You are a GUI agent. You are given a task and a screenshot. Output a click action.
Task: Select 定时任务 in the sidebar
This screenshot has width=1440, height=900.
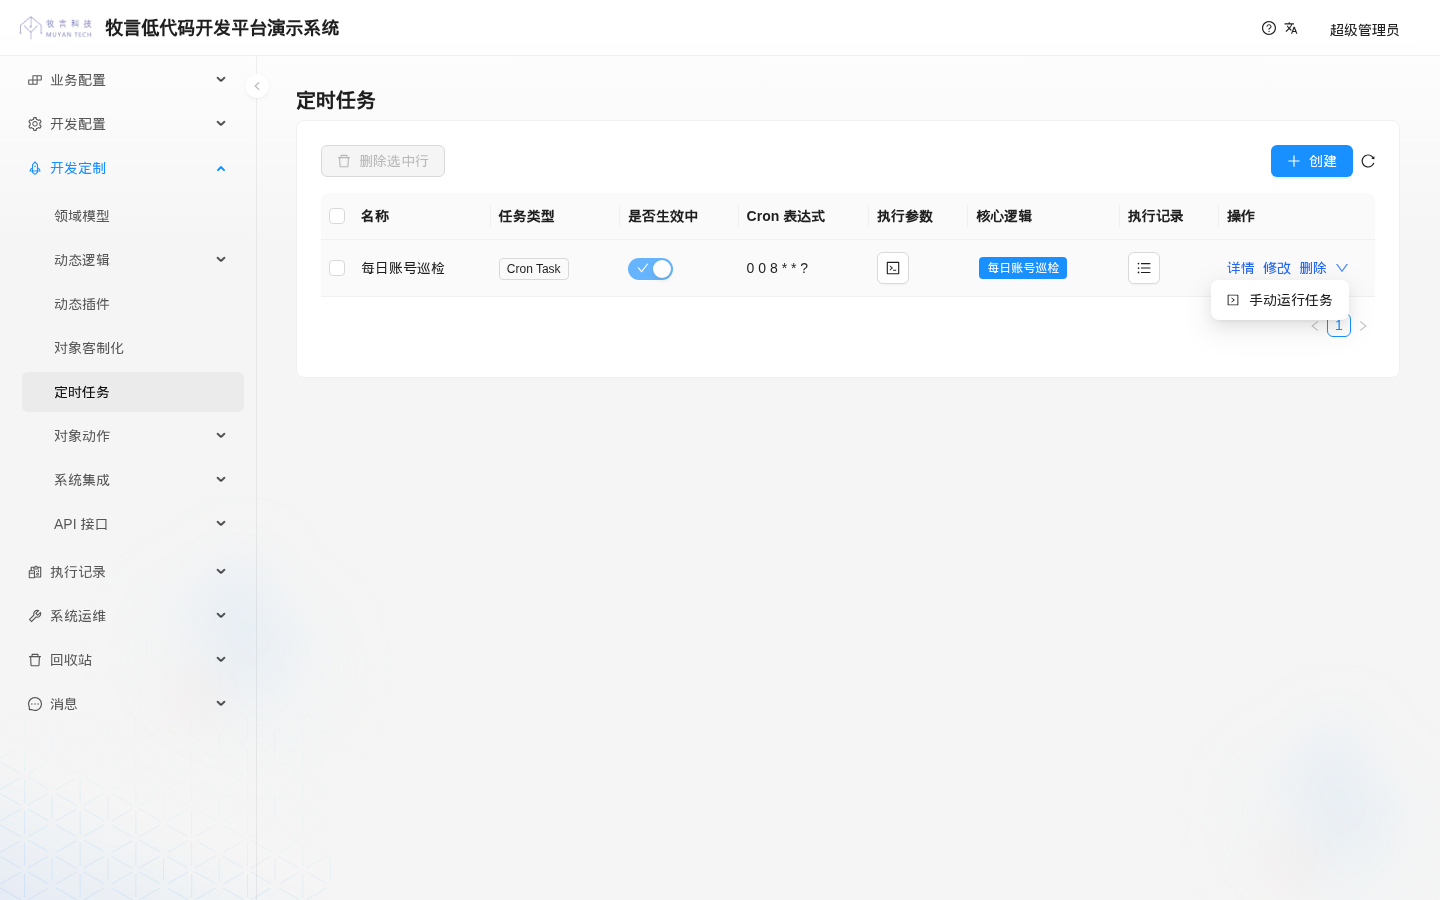[x=133, y=392]
